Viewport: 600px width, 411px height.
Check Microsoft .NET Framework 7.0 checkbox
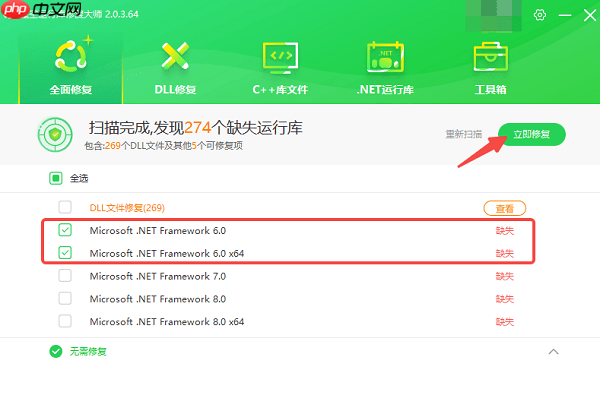[x=65, y=276]
